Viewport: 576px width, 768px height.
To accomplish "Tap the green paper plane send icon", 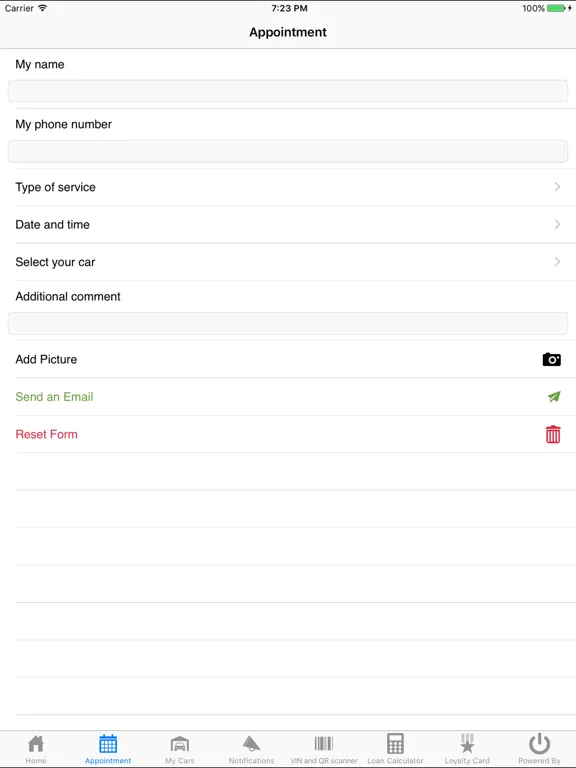I will point(554,397).
